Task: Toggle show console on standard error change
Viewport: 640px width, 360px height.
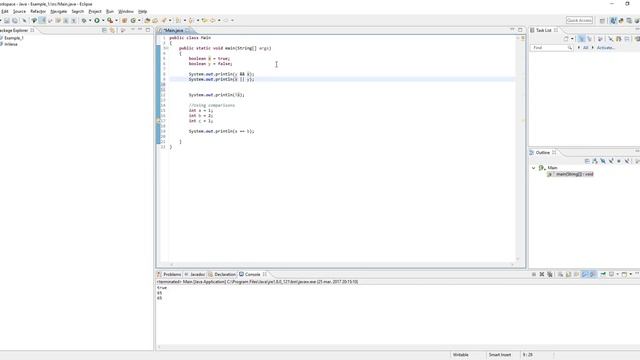Action: tap(592, 274)
